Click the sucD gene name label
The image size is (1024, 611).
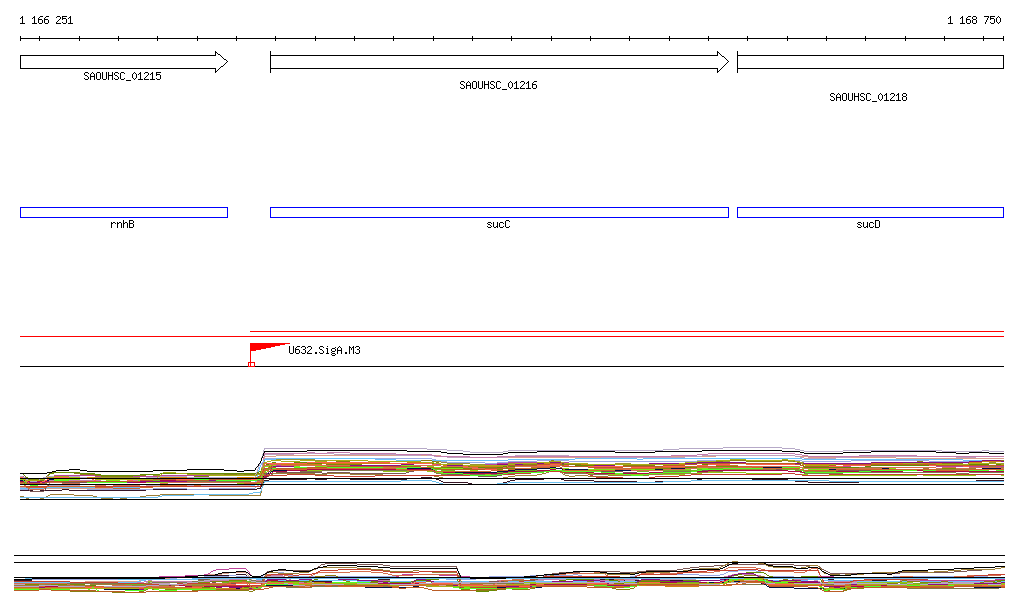click(x=868, y=225)
